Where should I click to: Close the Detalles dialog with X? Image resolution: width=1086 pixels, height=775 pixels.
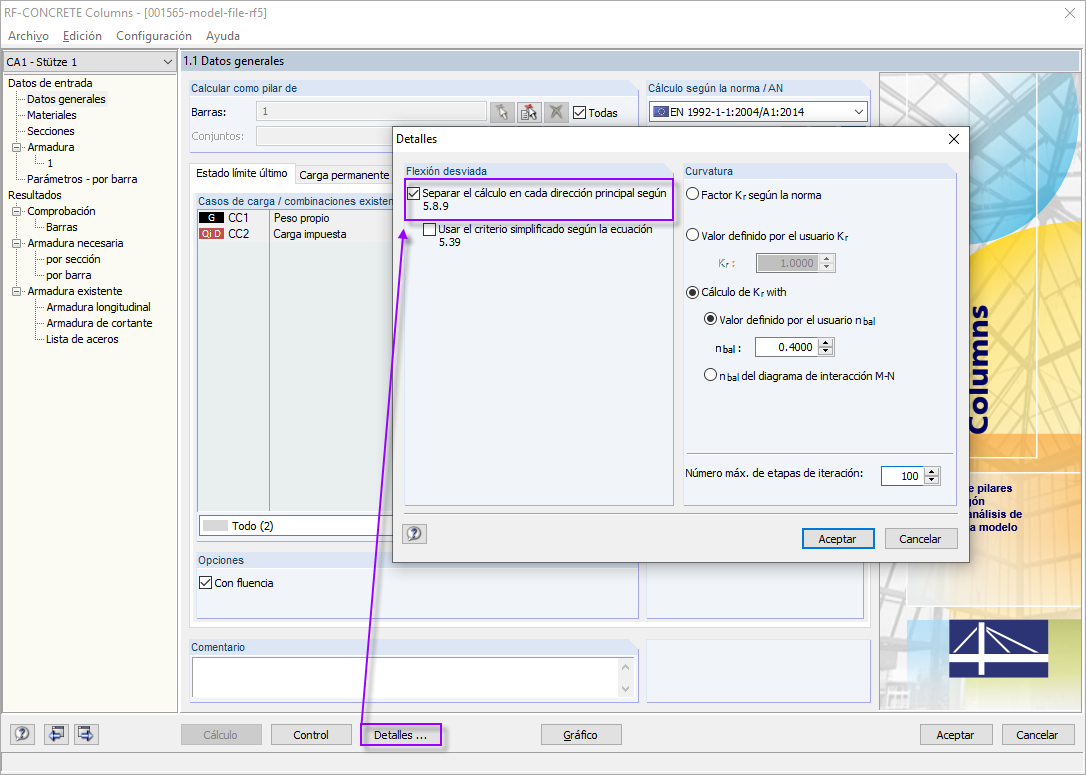pos(954,139)
